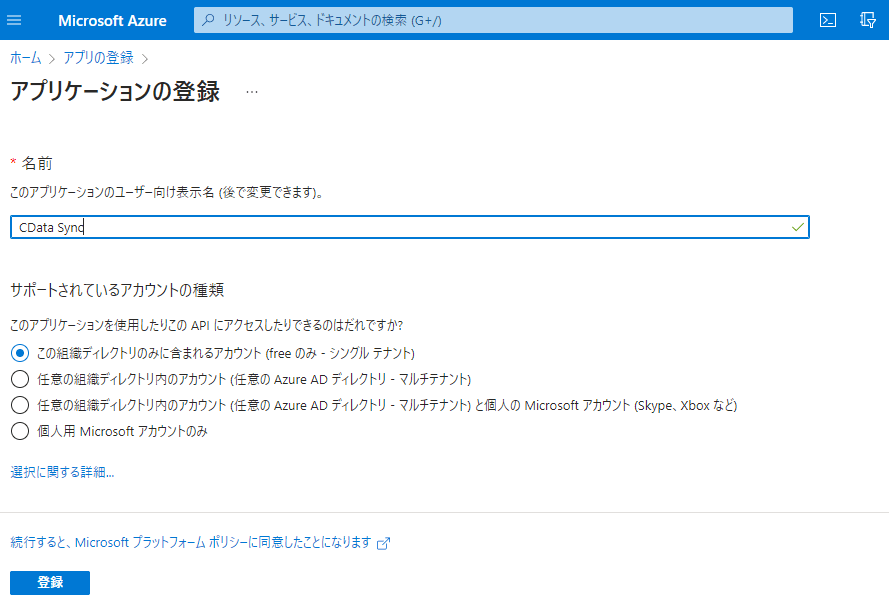Click the アプリケーションの登録 page title

[x=115, y=92]
